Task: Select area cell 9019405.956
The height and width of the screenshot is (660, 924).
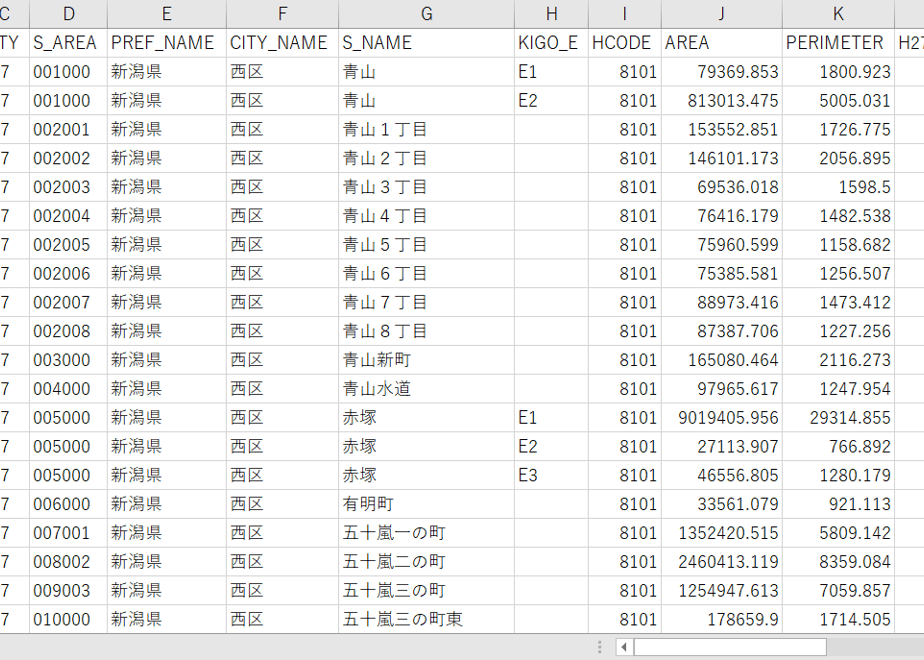Action: tap(722, 418)
